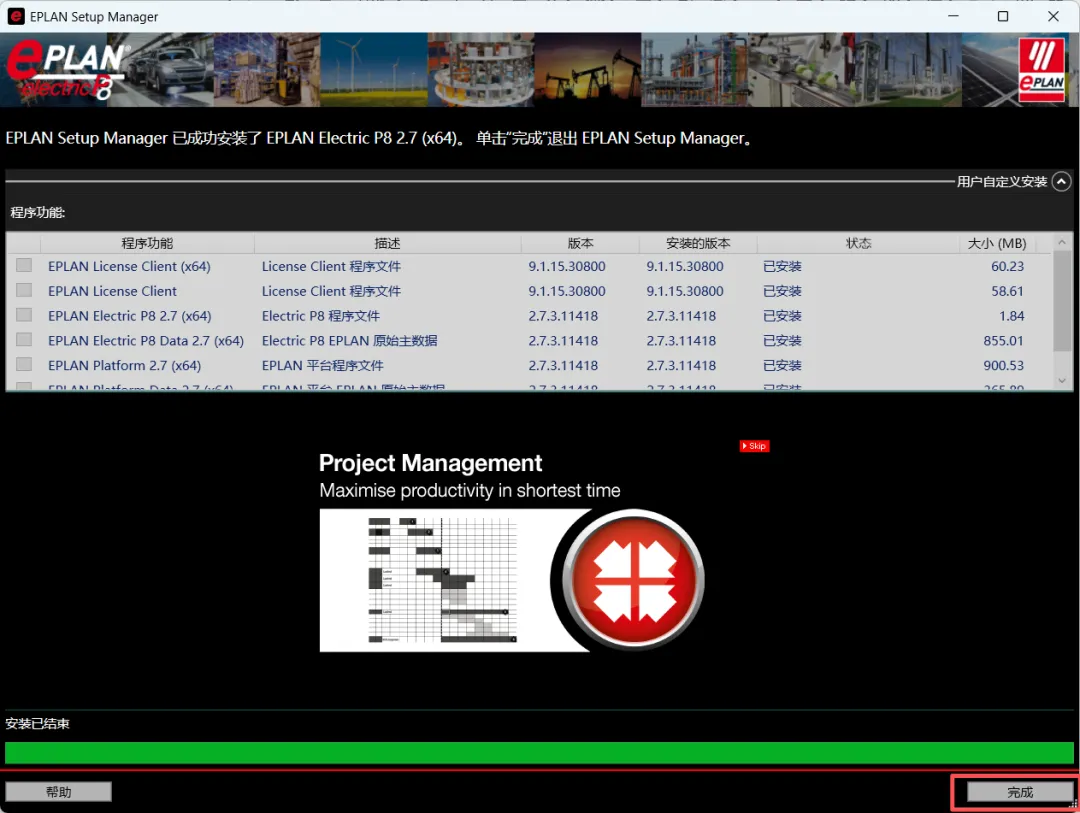Viewport: 1080px width, 813px height.
Task: Click the Electric P8 程序文件 description
Action: pyautogui.click(x=320, y=316)
